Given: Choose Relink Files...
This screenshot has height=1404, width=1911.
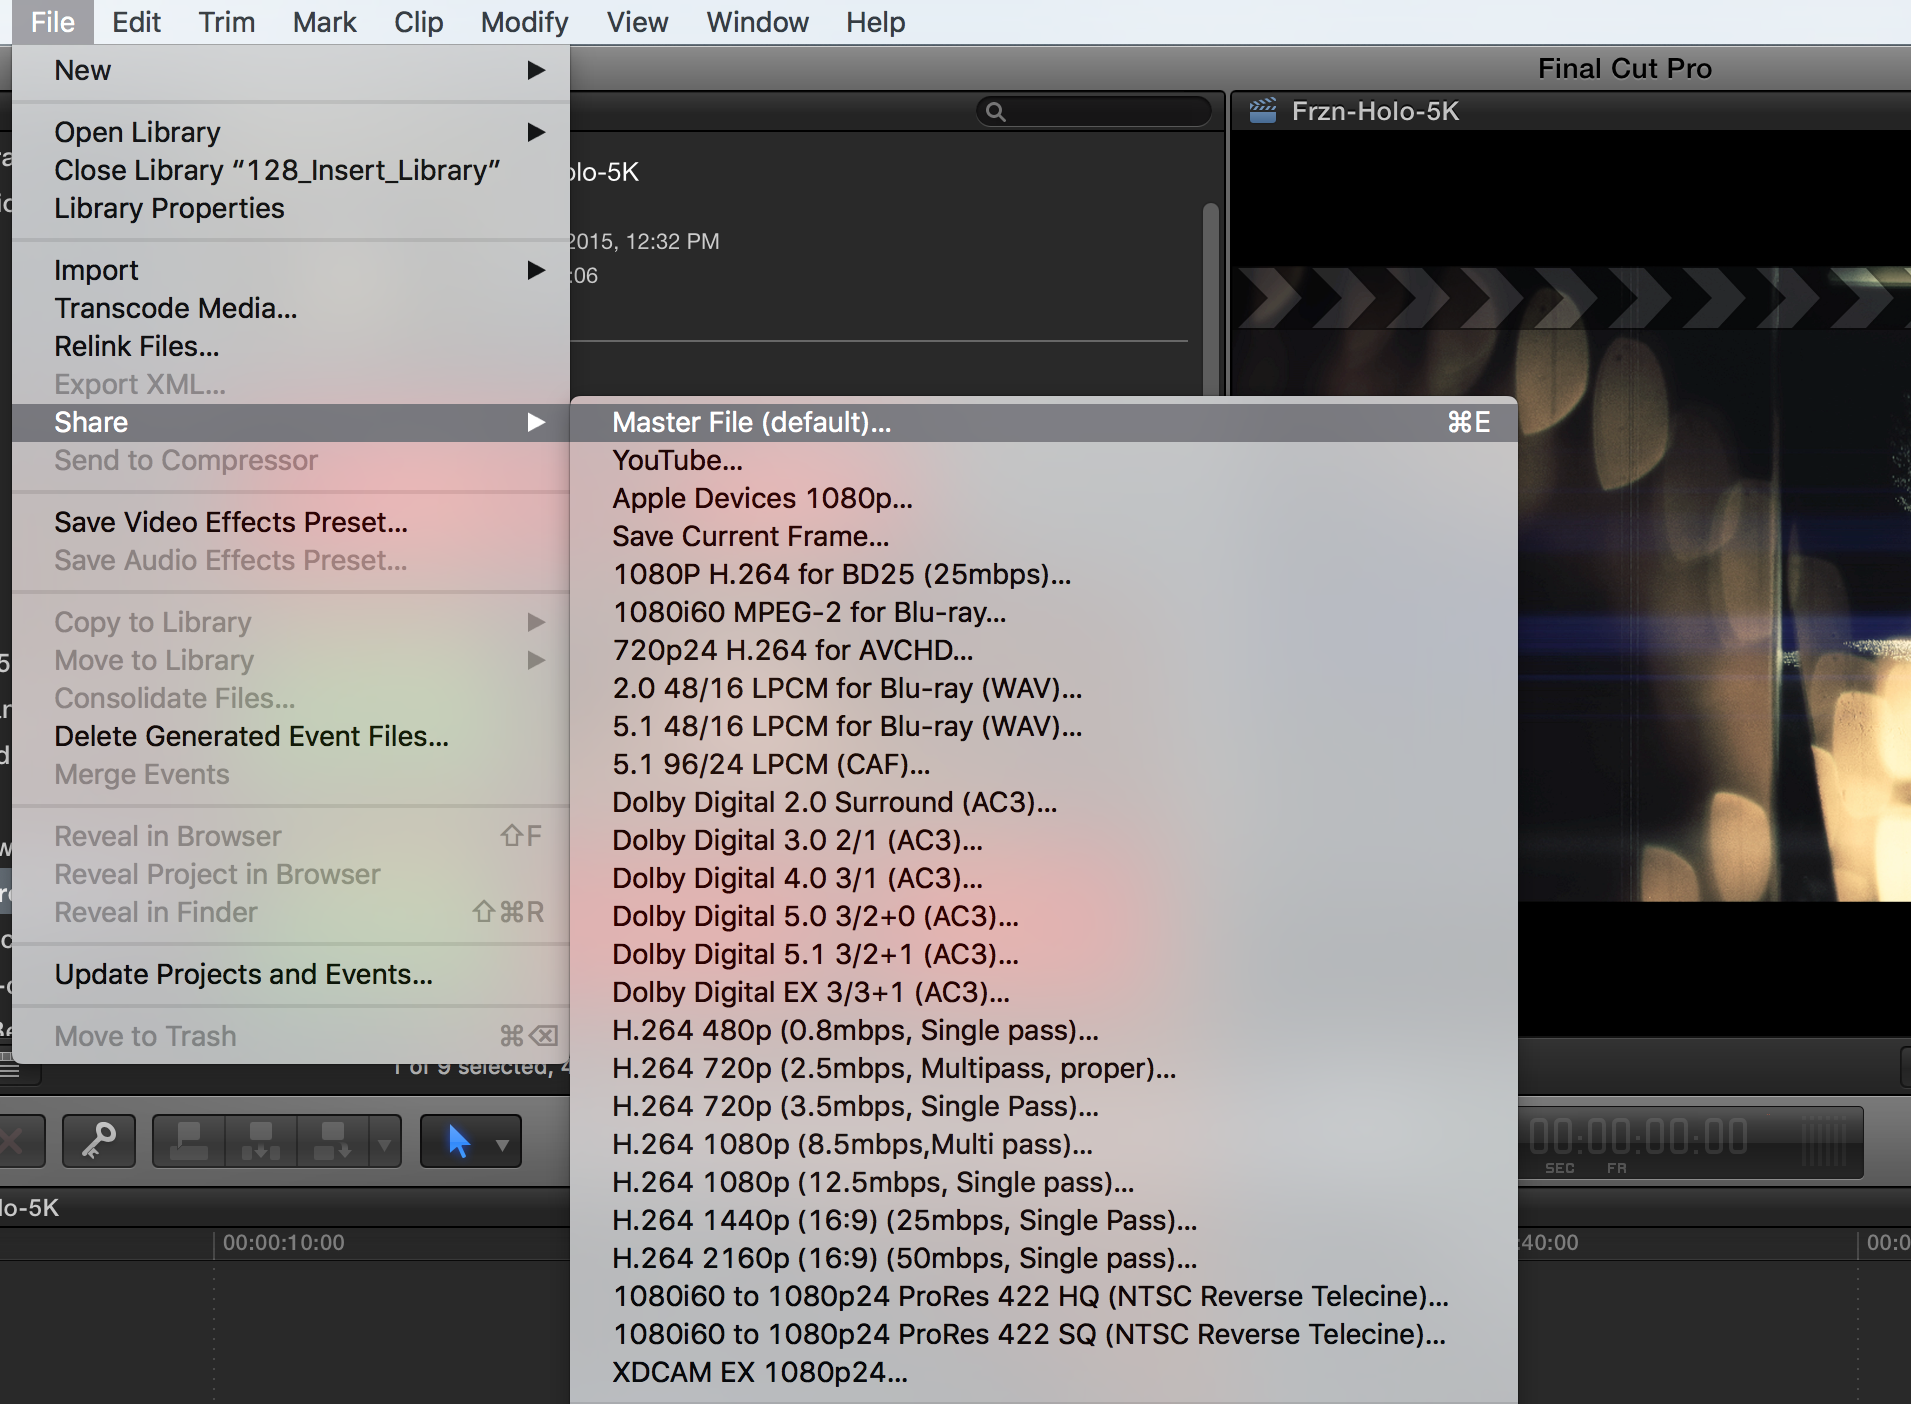Looking at the screenshot, I should [x=291, y=346].
